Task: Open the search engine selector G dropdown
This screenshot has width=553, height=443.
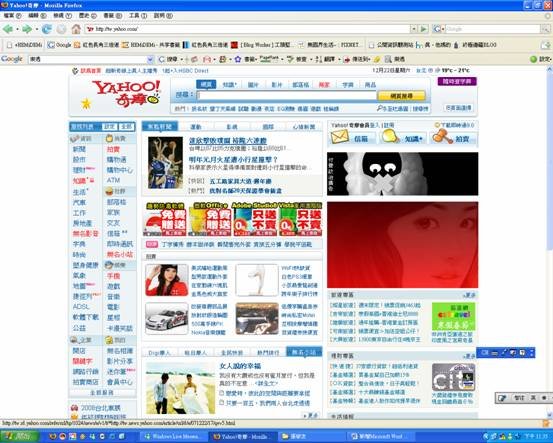Action: point(438,29)
